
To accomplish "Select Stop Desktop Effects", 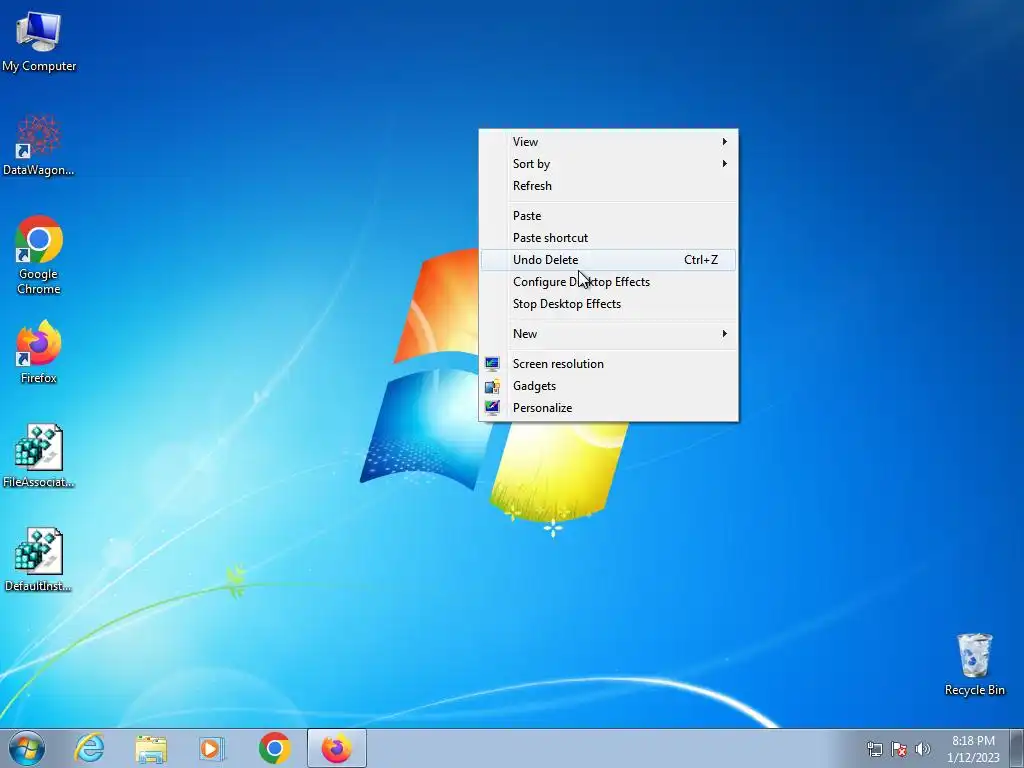I will point(608,304).
